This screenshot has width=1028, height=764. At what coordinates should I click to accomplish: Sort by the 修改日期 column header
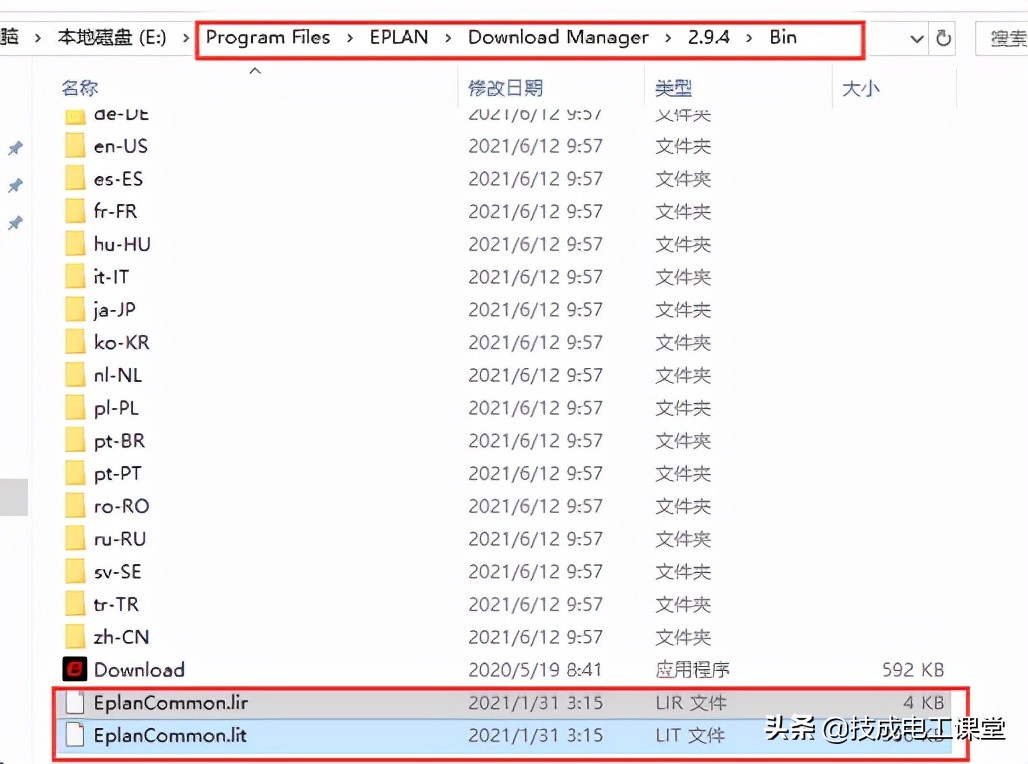(x=506, y=88)
